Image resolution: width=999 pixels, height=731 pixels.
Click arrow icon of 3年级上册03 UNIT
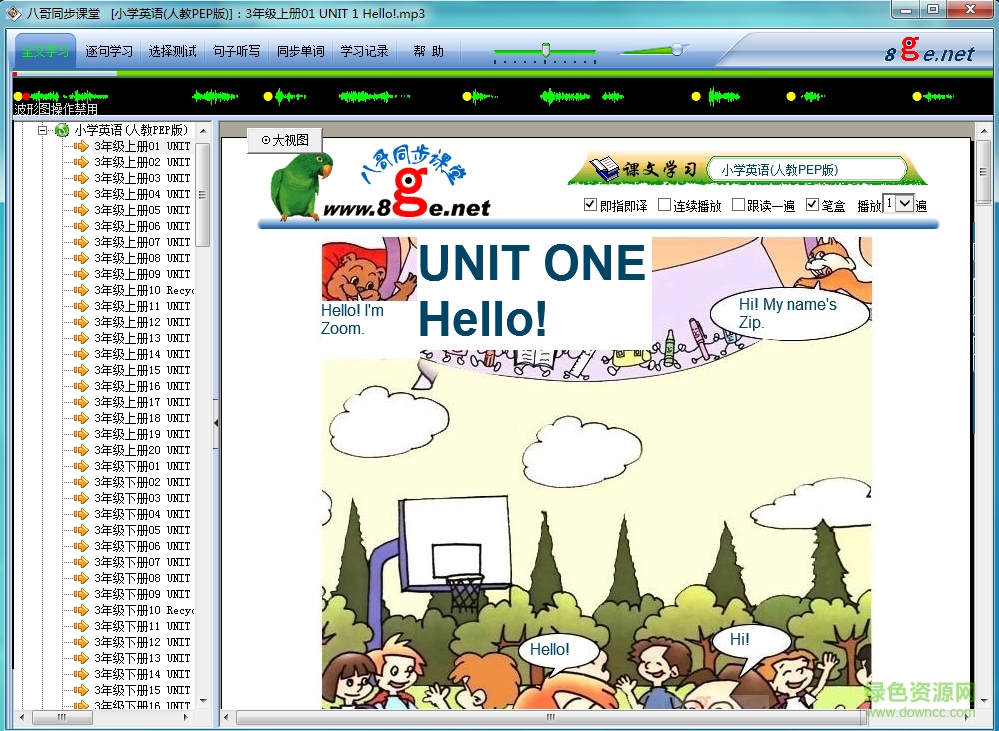[81, 178]
